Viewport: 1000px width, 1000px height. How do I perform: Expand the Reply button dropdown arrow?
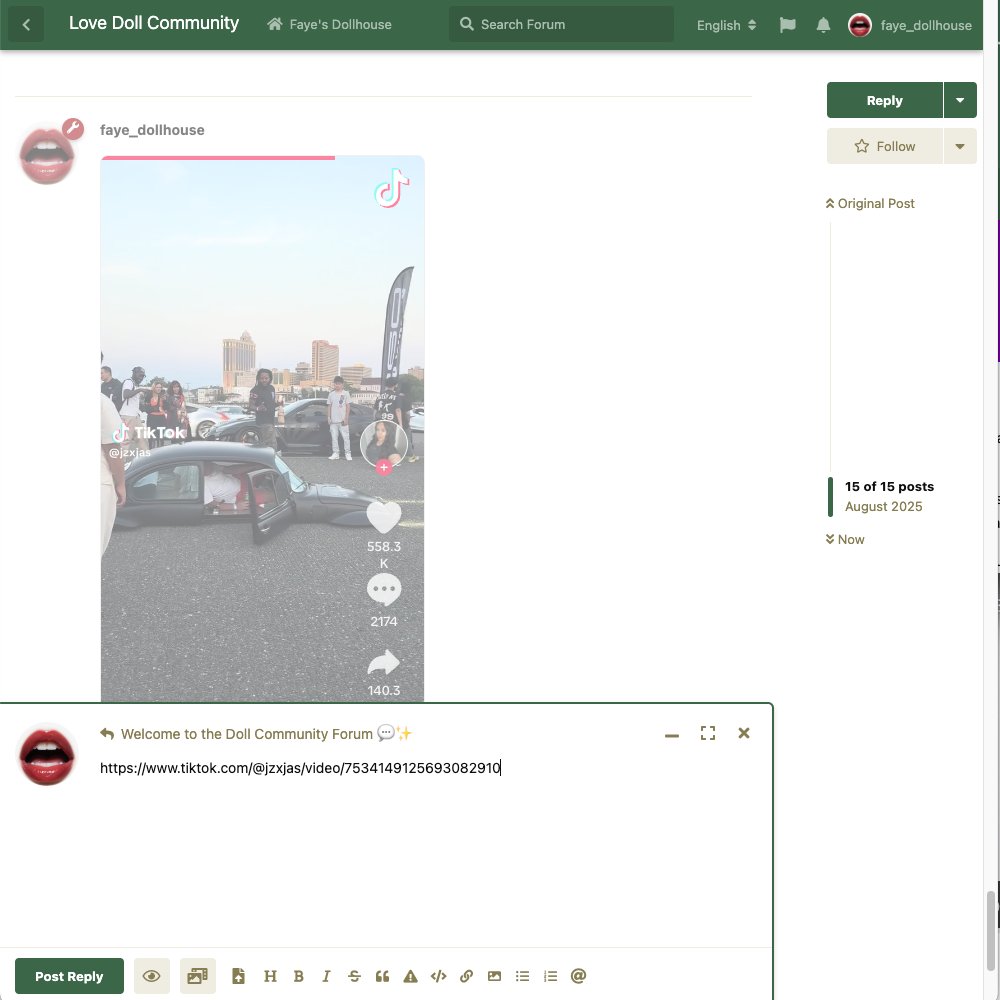coord(960,100)
